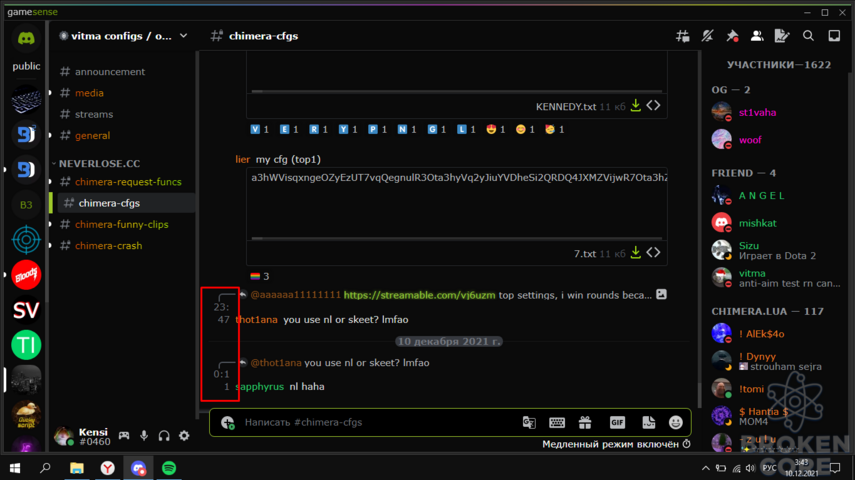Open Nitro gift icon
The height and width of the screenshot is (480, 855).
pyautogui.click(x=585, y=422)
